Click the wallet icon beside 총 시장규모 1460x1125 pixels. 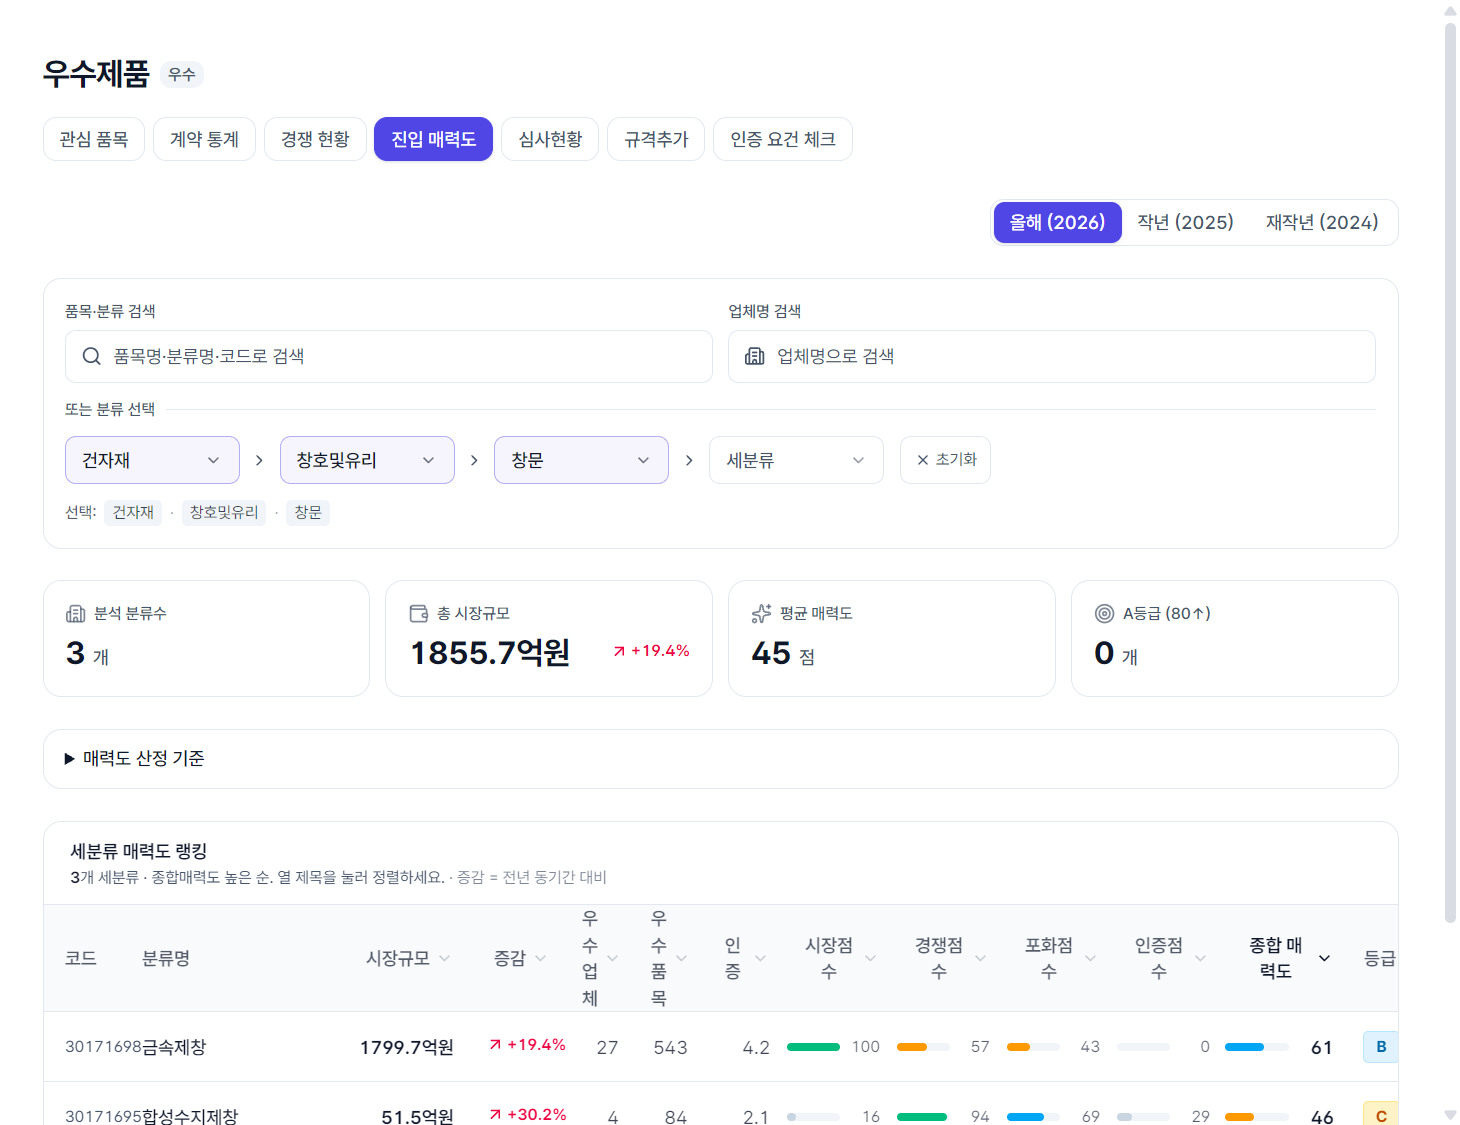[x=419, y=614]
